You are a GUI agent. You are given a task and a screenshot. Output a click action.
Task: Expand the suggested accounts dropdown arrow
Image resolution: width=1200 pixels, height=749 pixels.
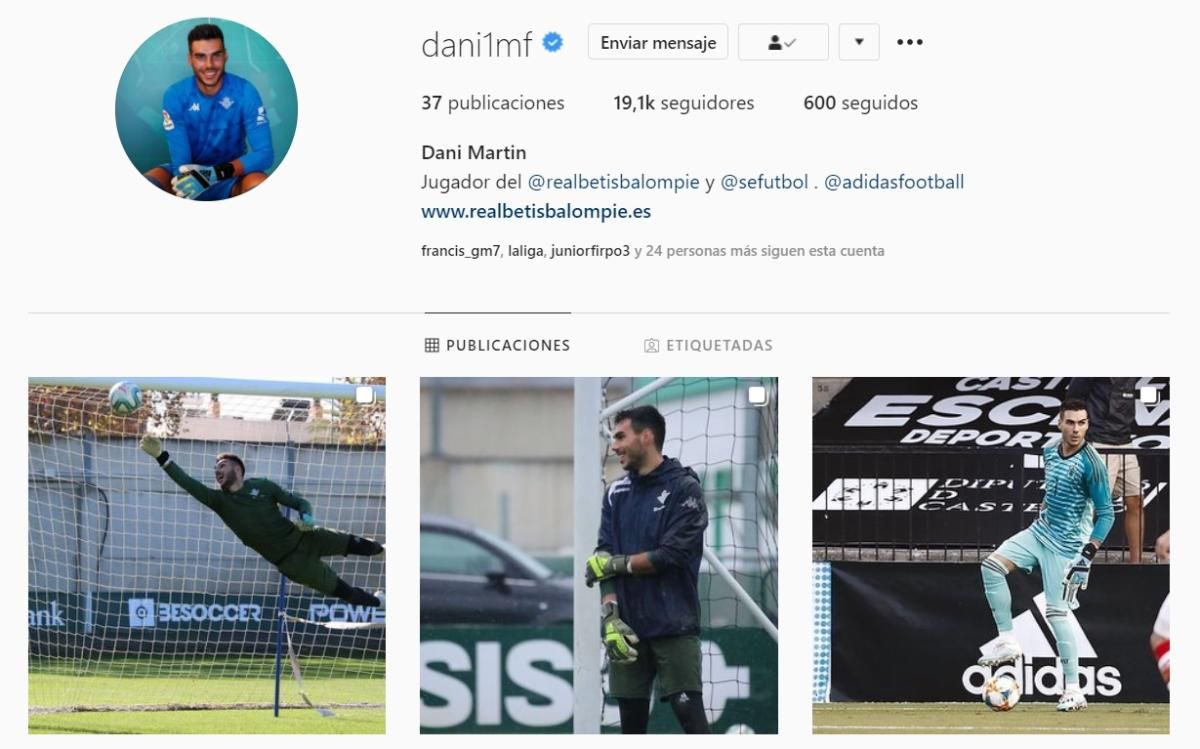click(x=859, y=42)
